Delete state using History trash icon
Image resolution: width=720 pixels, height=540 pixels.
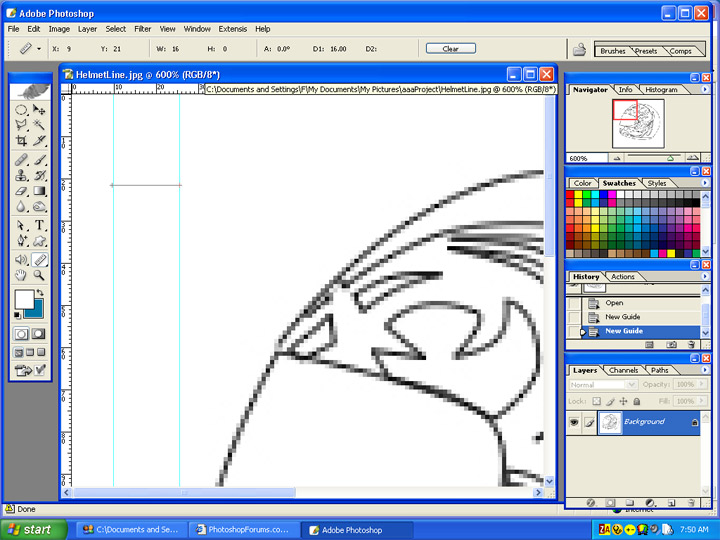tap(691, 344)
